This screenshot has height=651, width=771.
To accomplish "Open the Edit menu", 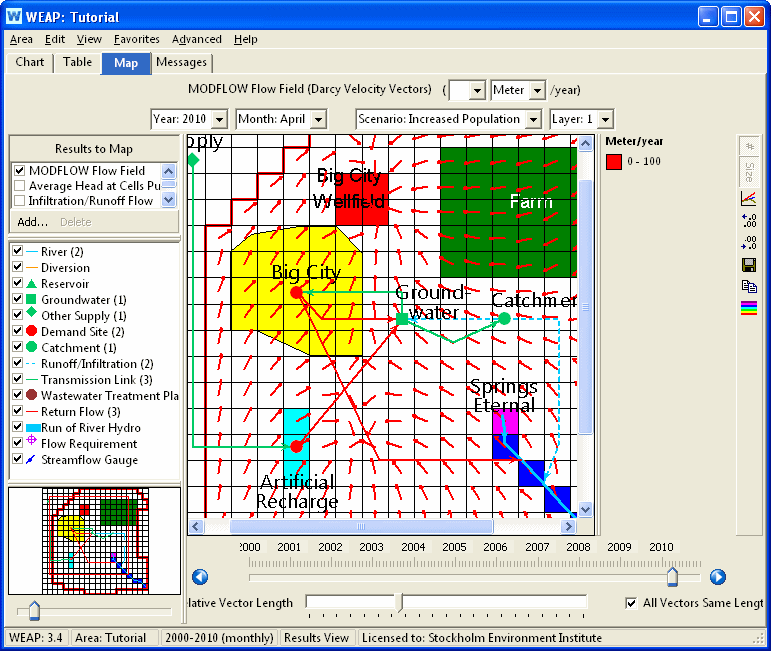I will [x=55, y=39].
